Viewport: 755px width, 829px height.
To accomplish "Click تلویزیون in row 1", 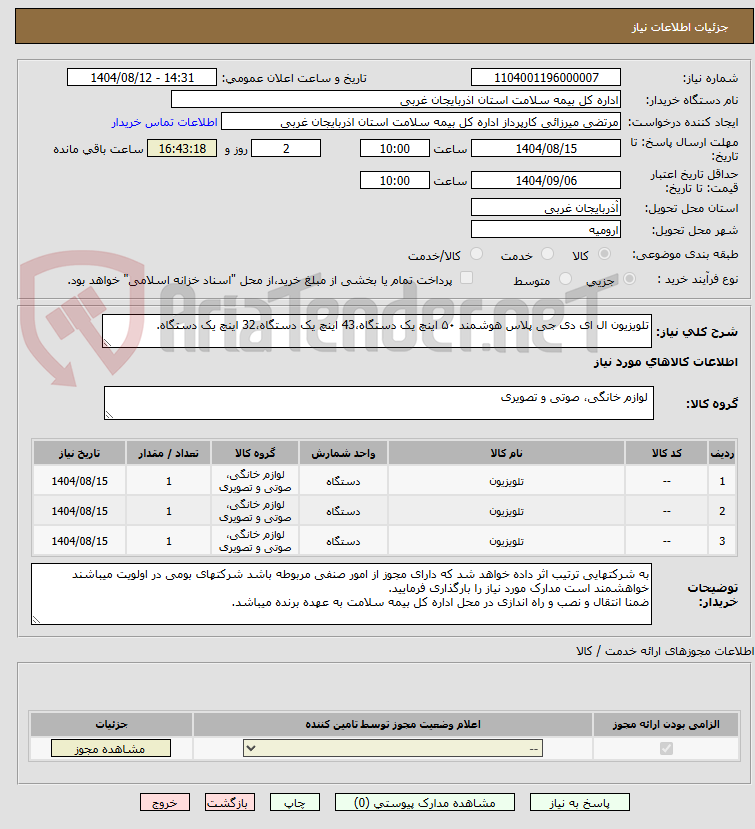I will (x=507, y=481).
